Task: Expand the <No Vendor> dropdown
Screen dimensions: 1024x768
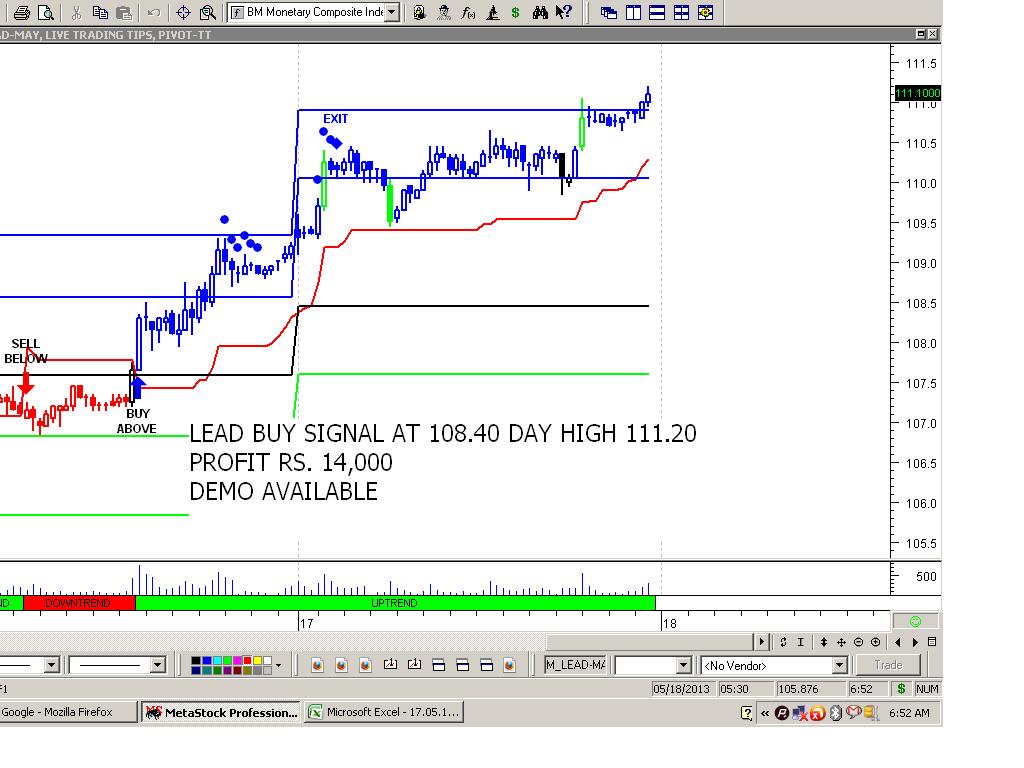Action: click(840, 665)
